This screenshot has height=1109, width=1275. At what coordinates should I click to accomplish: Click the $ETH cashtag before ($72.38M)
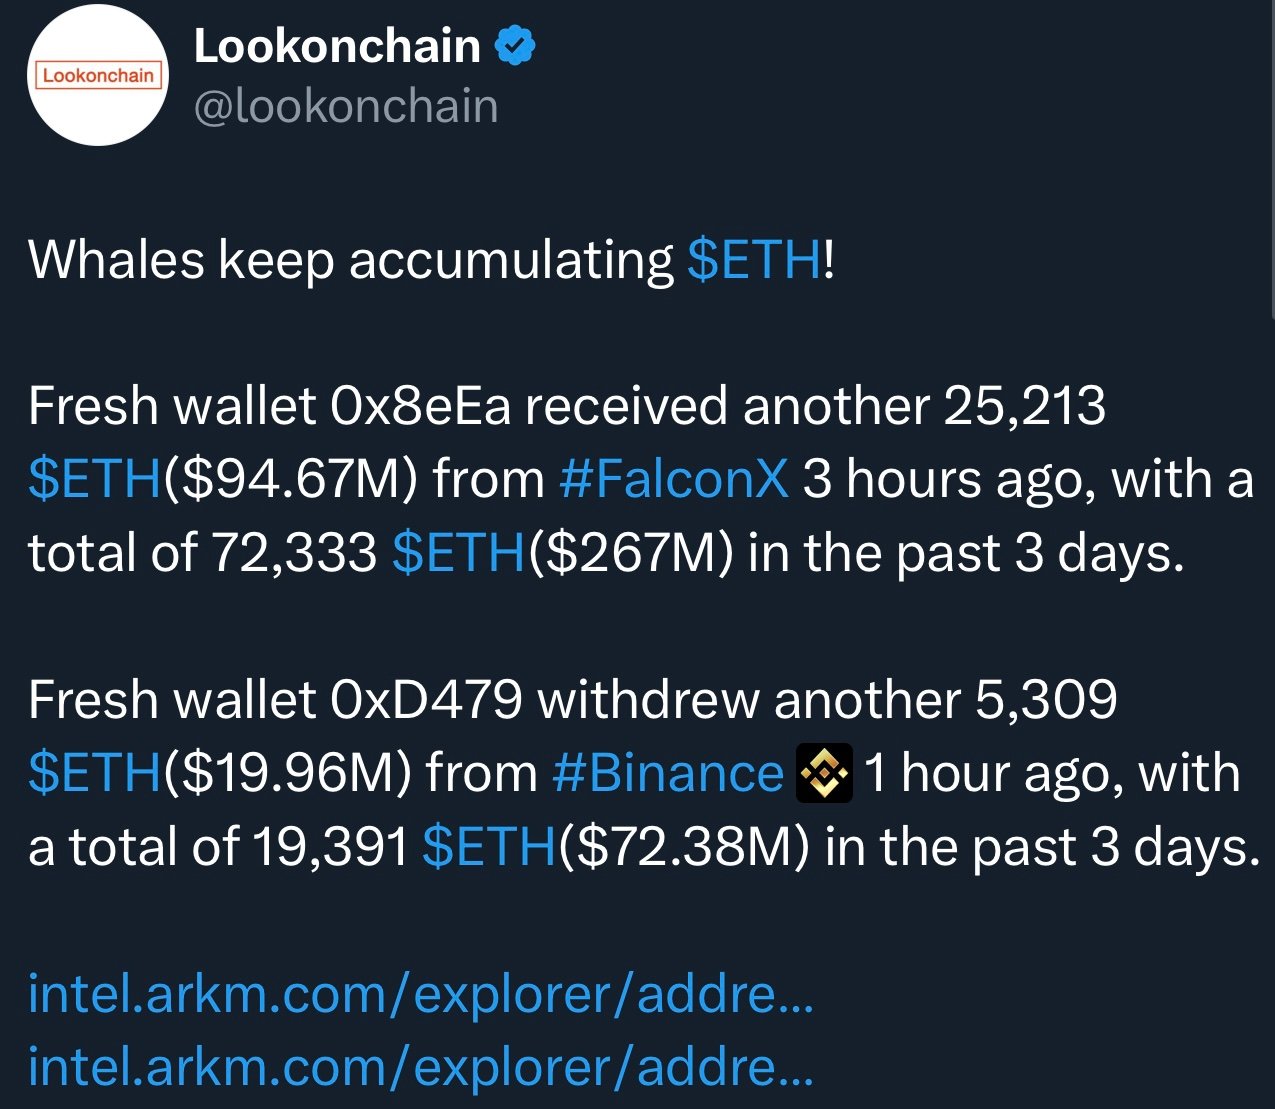tap(488, 847)
